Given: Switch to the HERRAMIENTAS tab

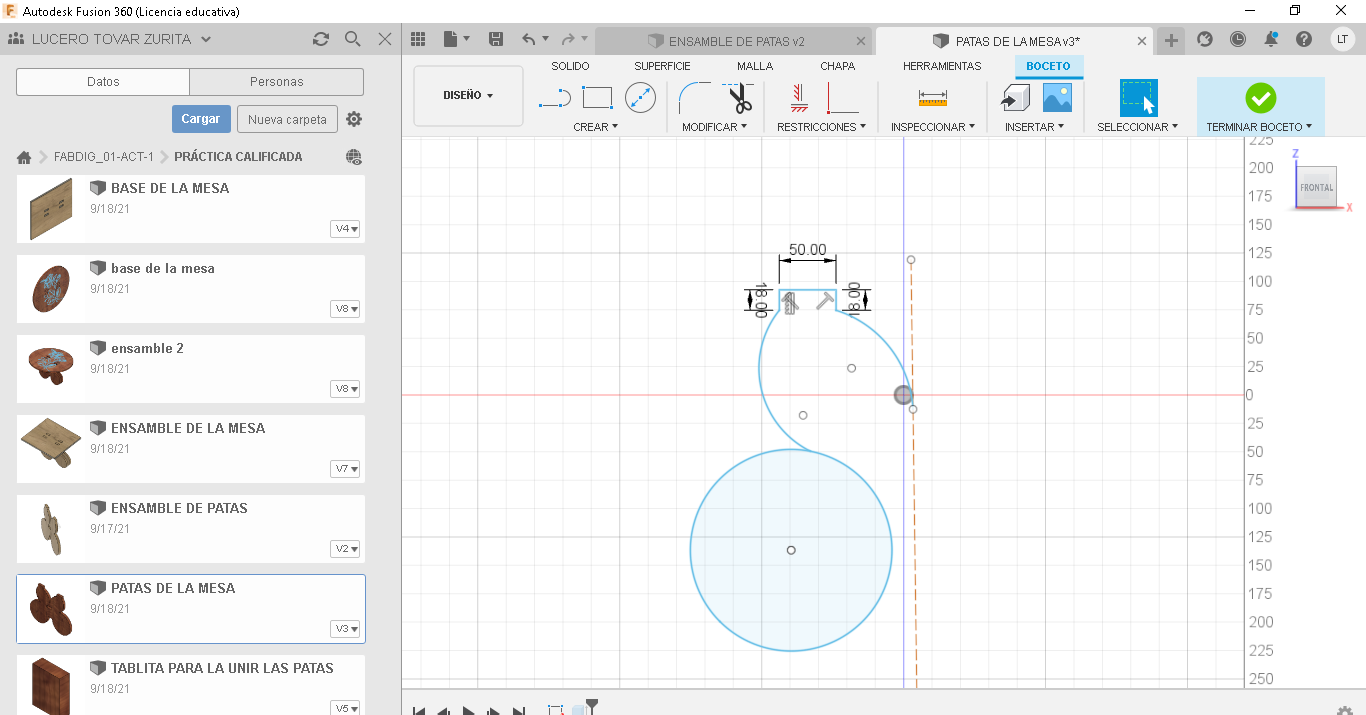Looking at the screenshot, I should coord(942,66).
